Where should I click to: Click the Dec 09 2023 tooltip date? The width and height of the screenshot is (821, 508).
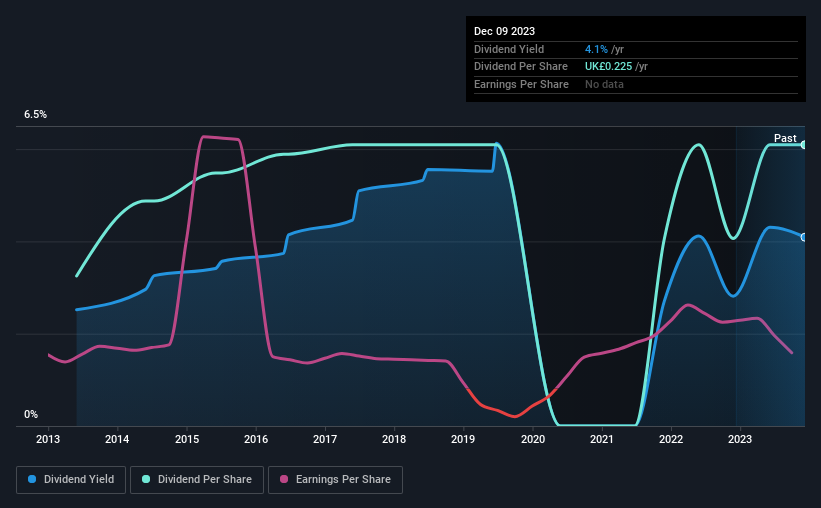(504, 31)
